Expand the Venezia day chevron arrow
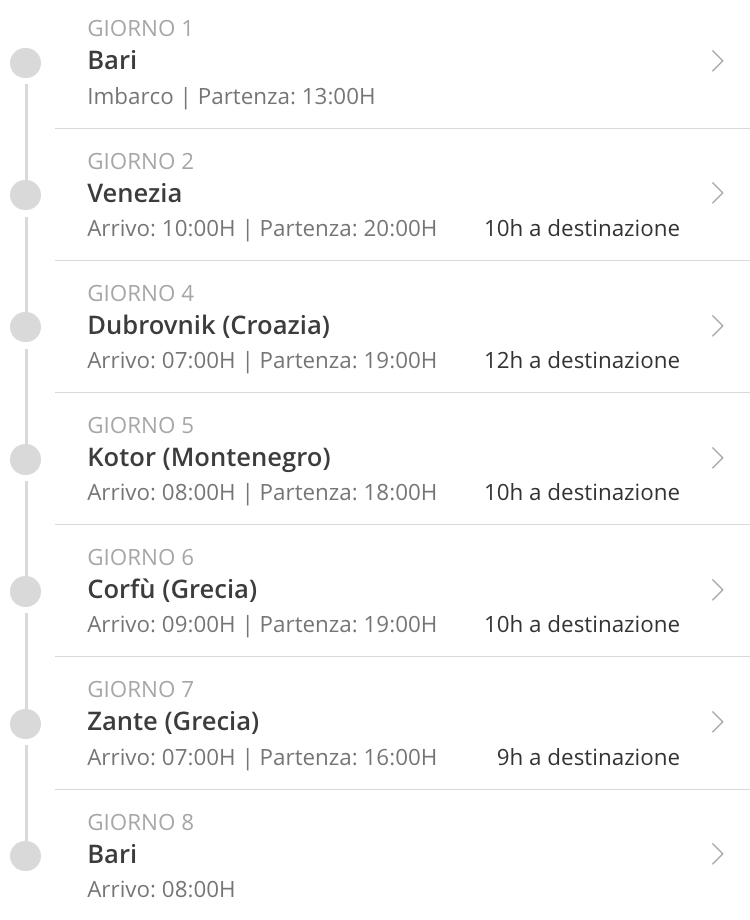Screen dimensions: 750x920 click(717, 193)
